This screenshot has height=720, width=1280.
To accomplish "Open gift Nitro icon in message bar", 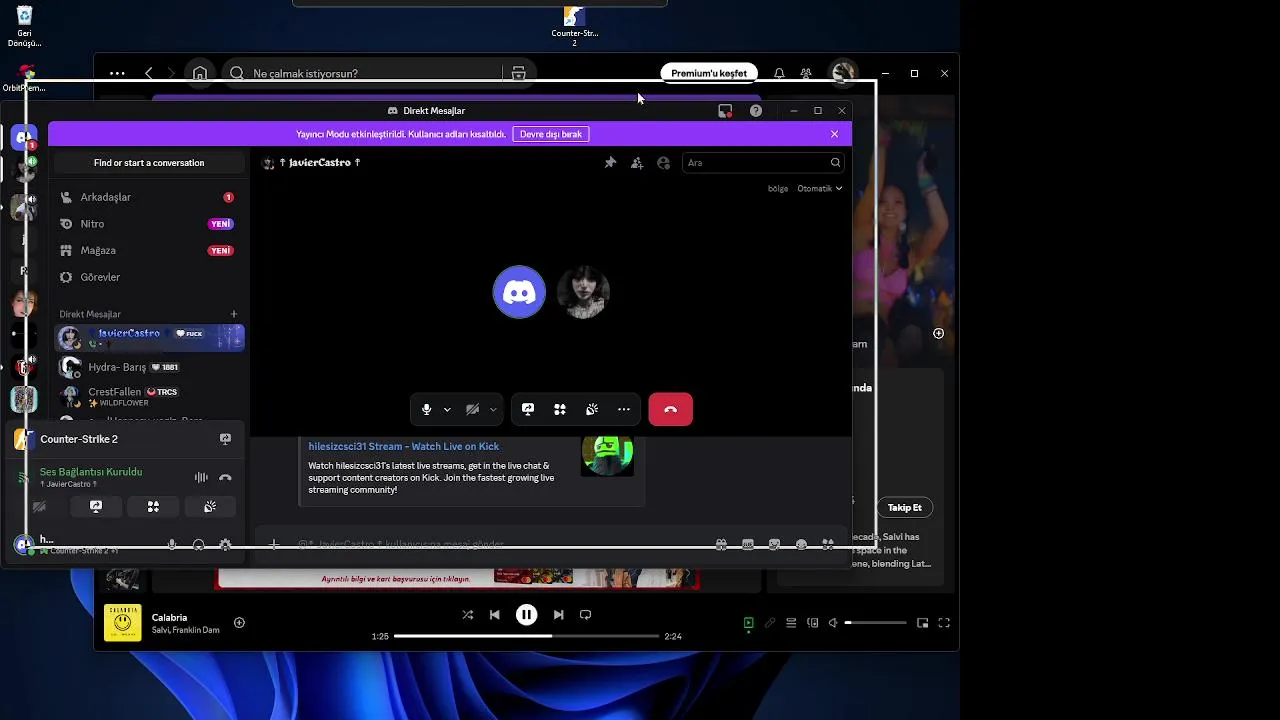I will [721, 544].
